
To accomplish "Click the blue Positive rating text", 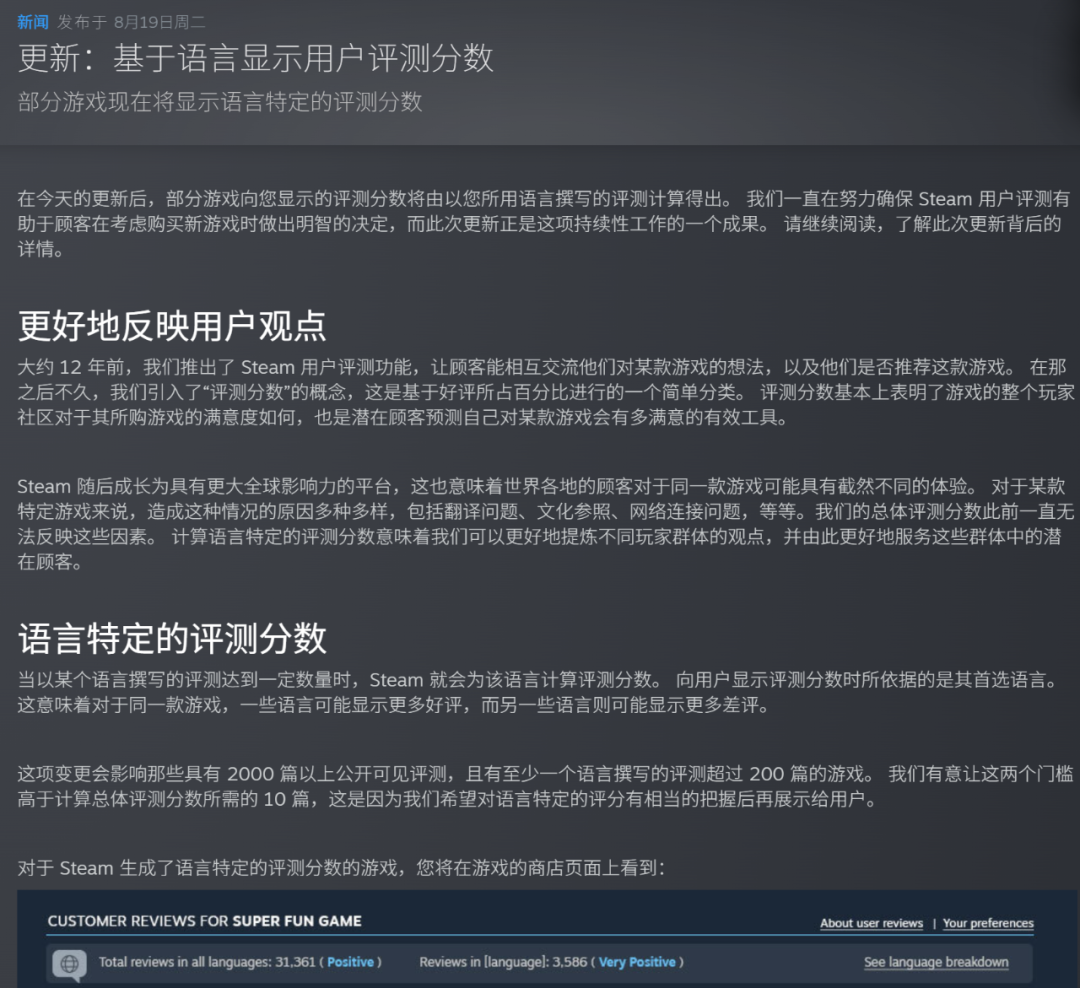I will point(350,962).
